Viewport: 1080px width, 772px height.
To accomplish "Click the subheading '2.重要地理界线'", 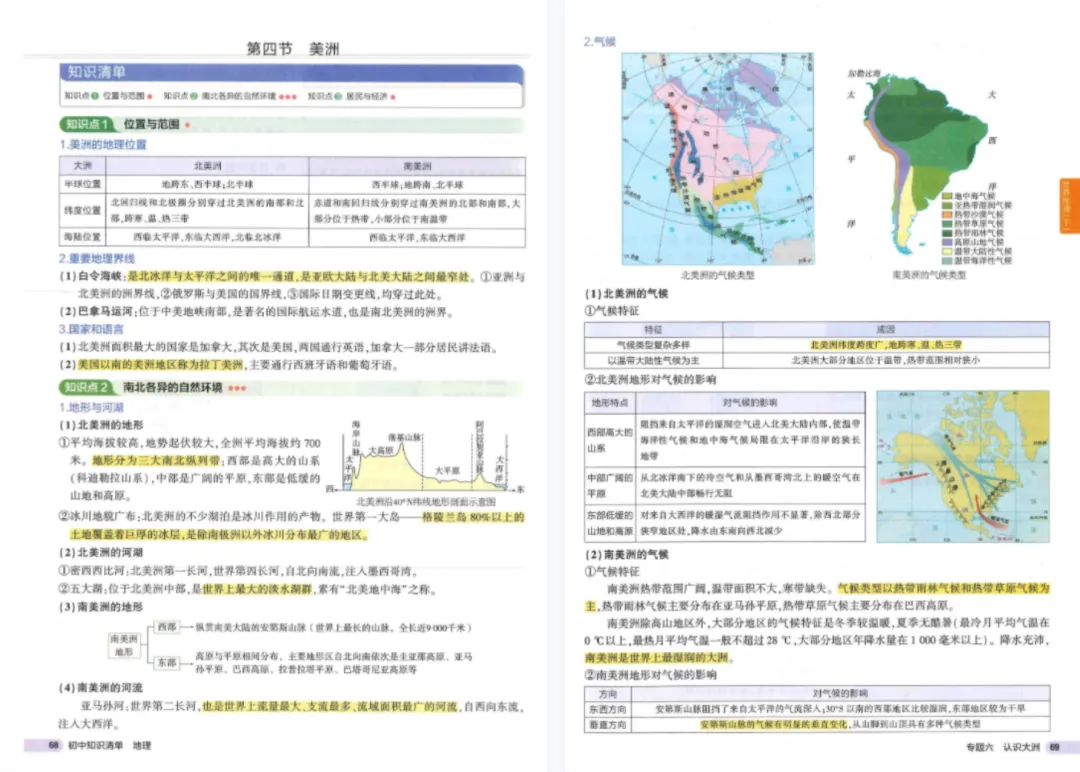I will (97, 259).
